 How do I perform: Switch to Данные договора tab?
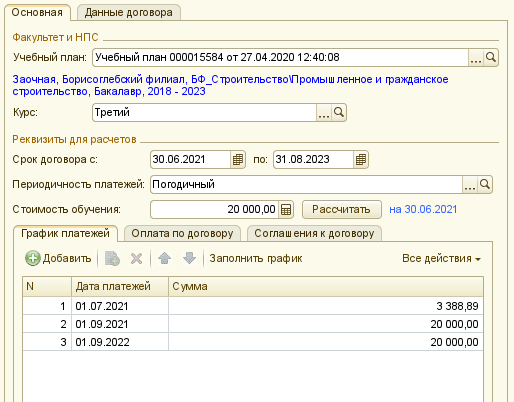(x=129, y=13)
